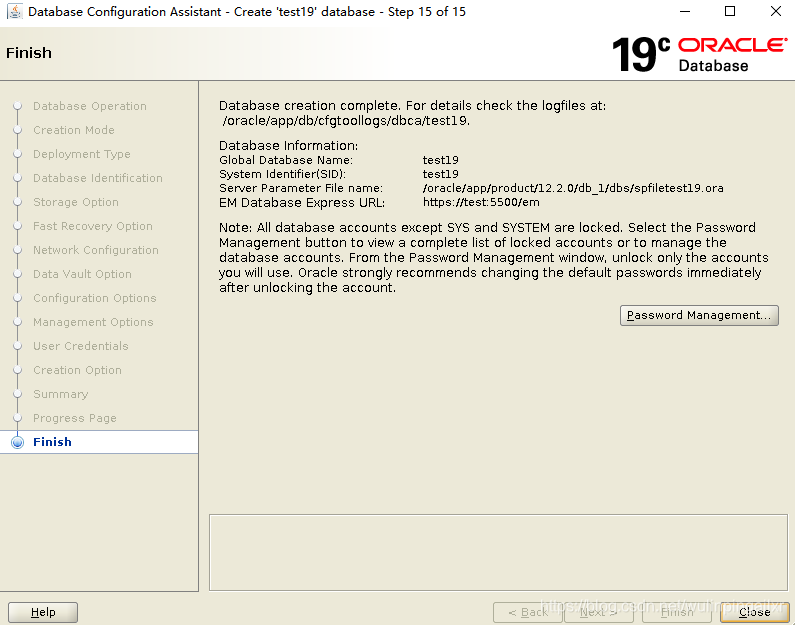Click the disabled Next button
The image size is (795, 625).
tap(599, 612)
